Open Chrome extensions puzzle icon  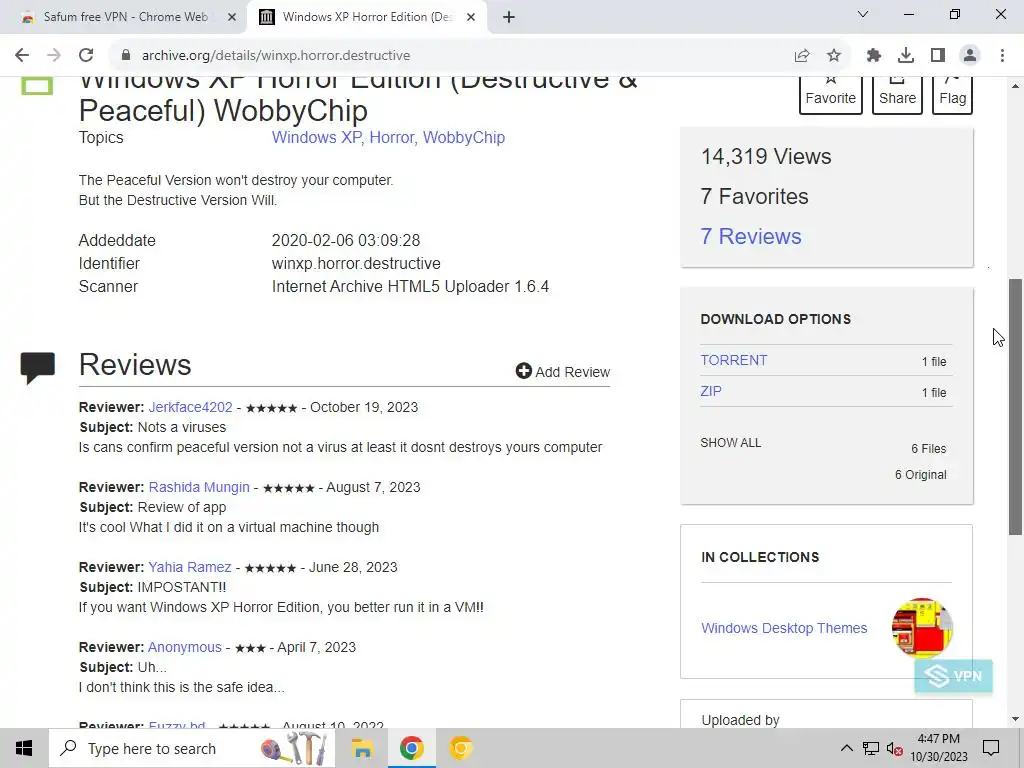point(874,56)
